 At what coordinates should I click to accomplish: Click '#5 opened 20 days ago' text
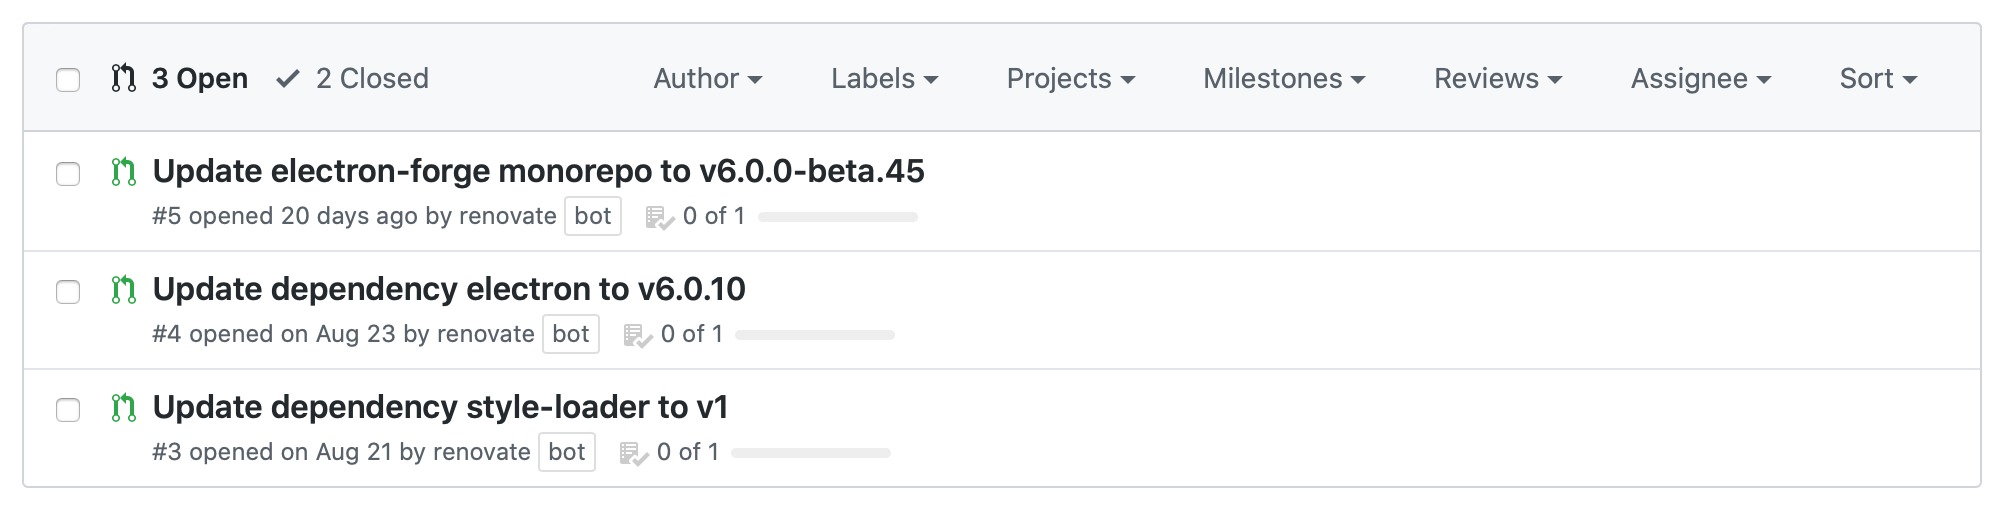[285, 216]
